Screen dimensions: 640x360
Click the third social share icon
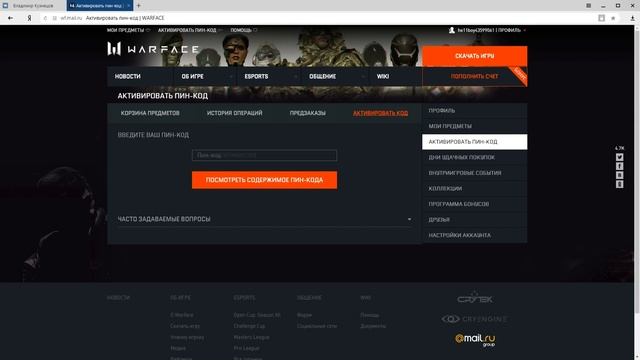(620, 175)
